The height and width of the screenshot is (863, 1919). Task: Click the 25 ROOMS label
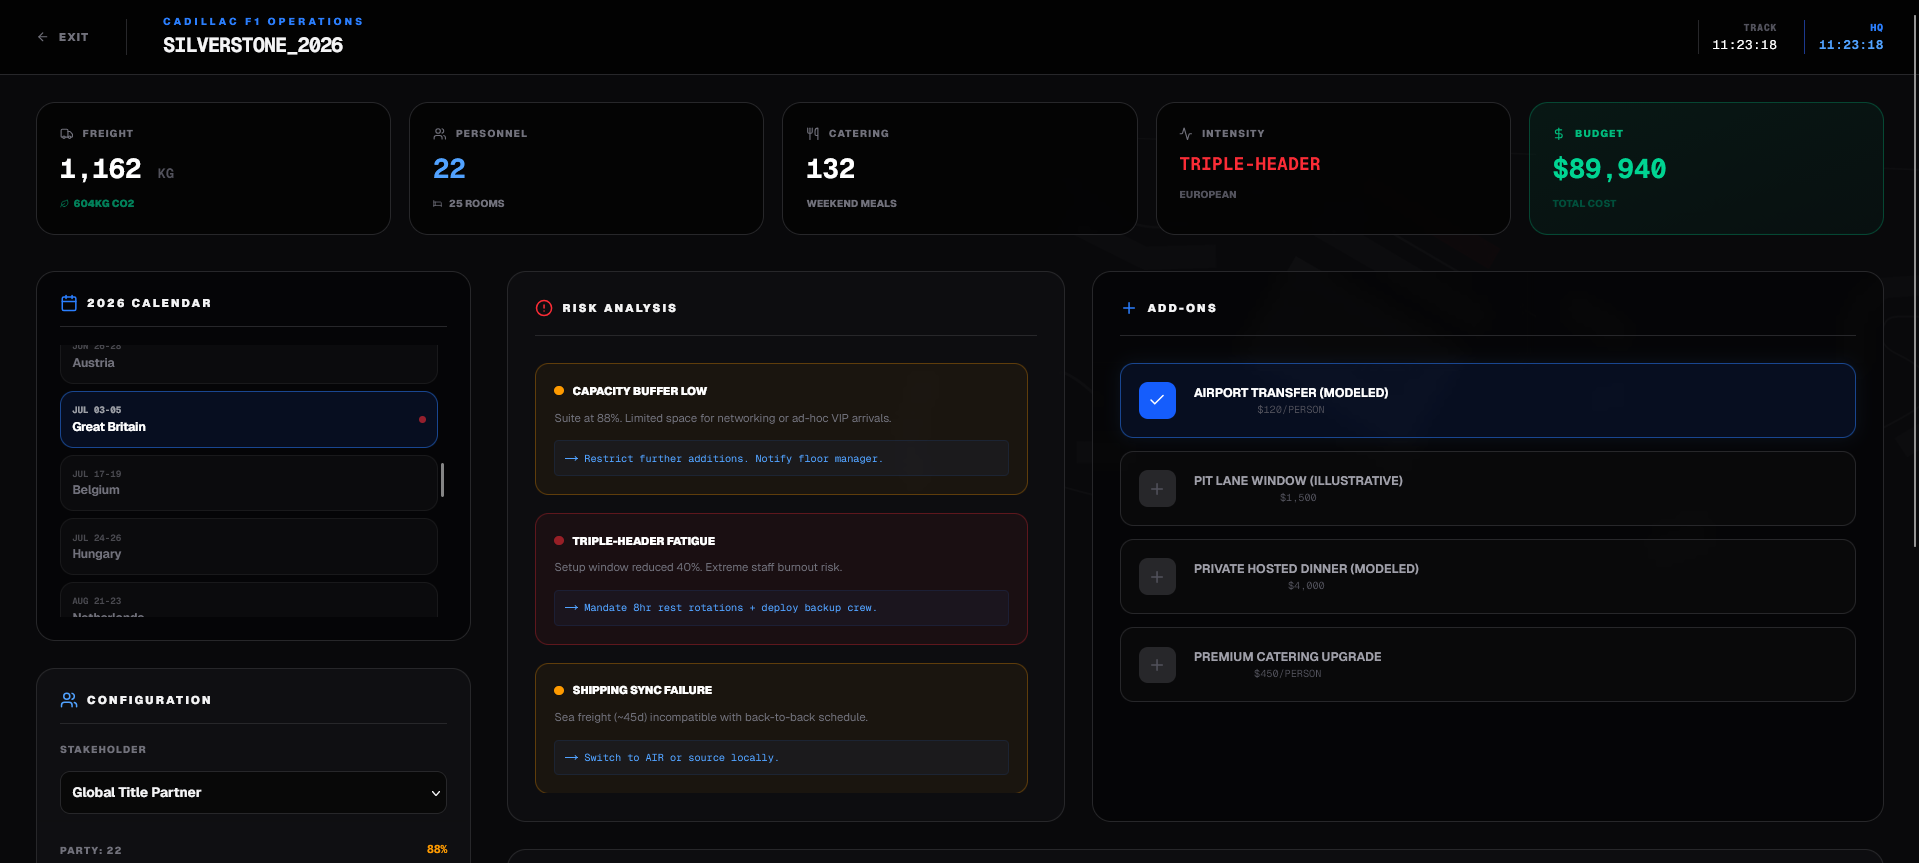[477, 204]
